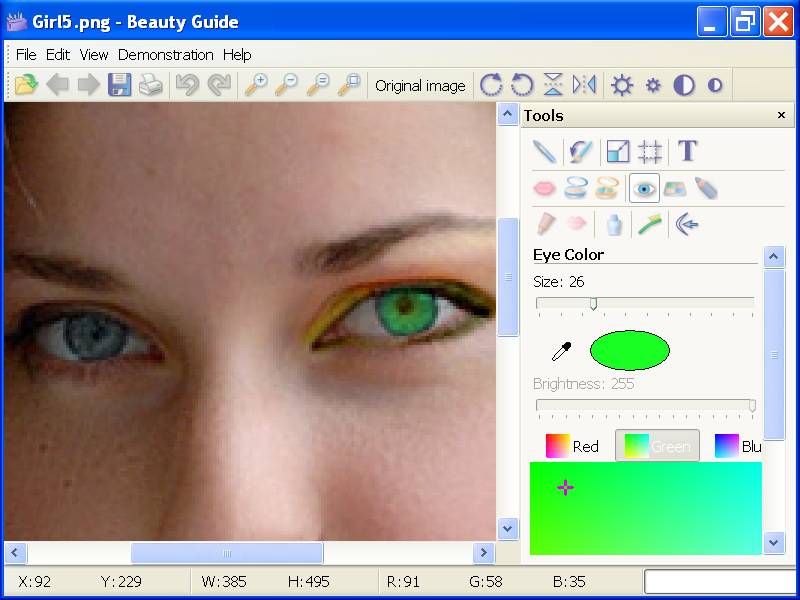Image resolution: width=800 pixels, height=600 pixels.
Task: Switch to Blue color palette tab
Action: coord(738,446)
